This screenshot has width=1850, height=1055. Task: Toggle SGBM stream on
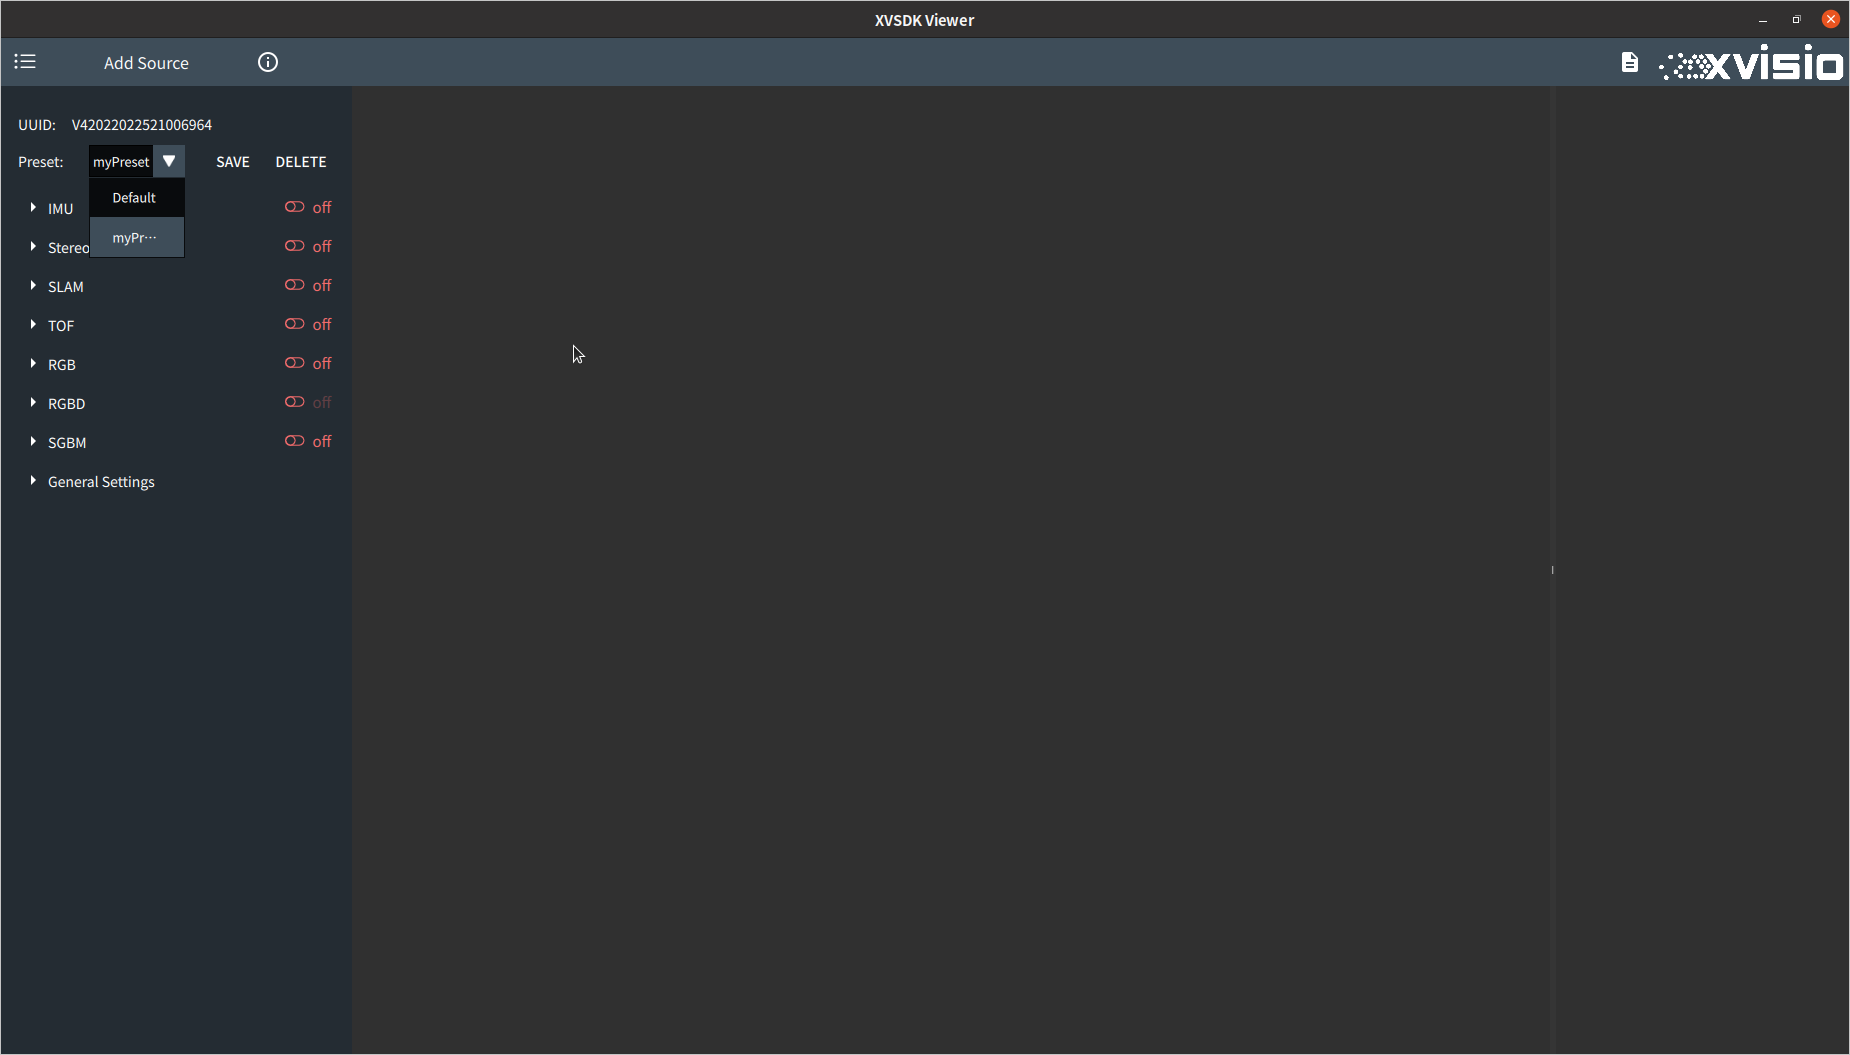pos(294,441)
